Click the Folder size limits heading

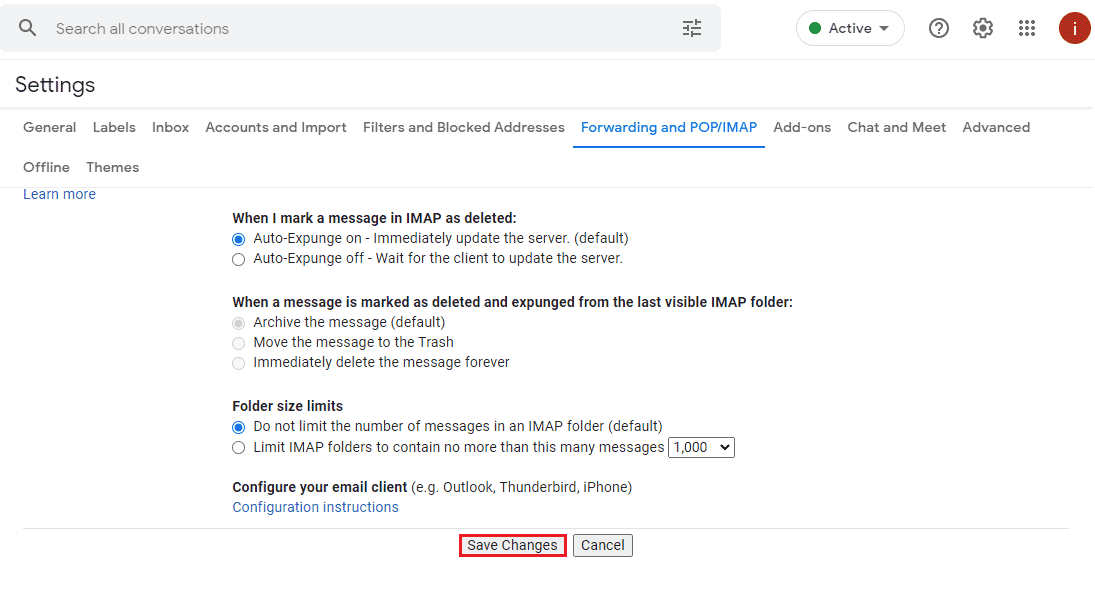(288, 406)
